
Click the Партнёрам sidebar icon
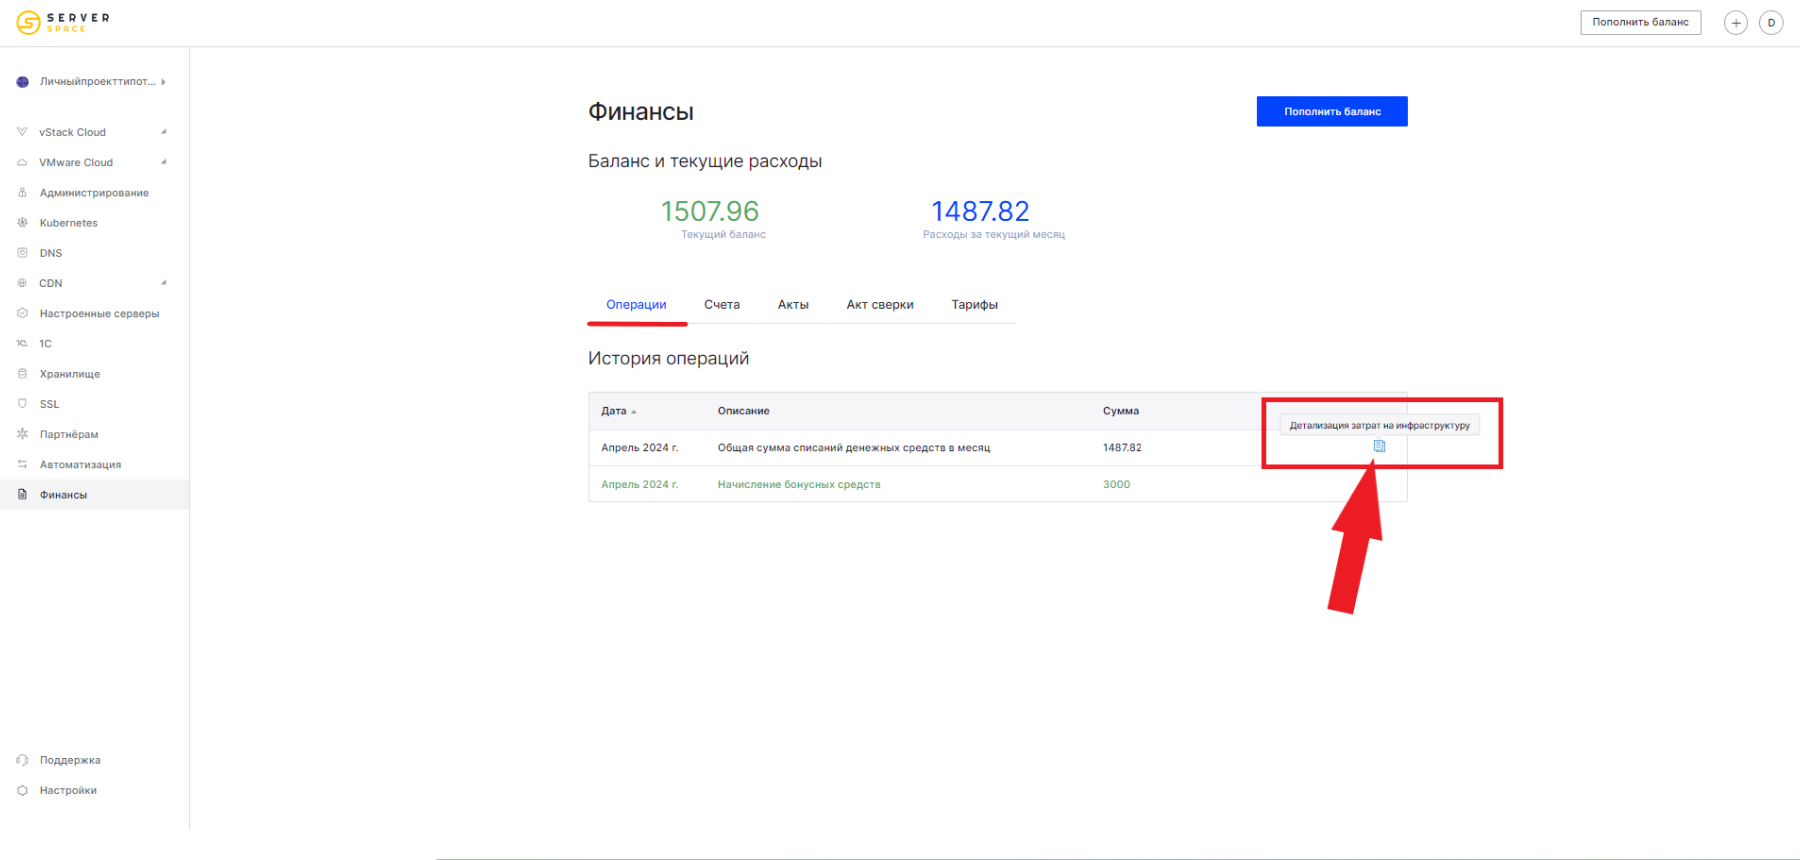pyautogui.click(x=22, y=434)
